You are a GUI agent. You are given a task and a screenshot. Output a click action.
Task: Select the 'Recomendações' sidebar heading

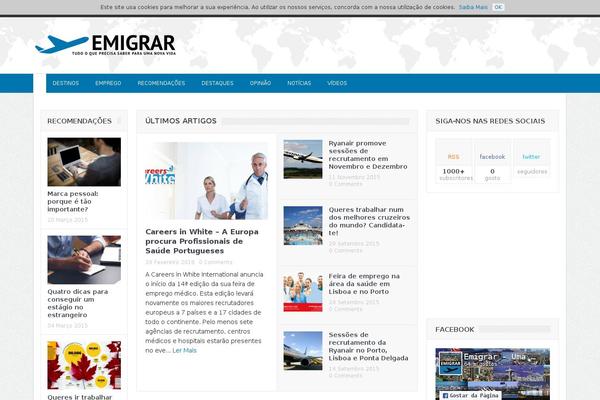(80, 121)
